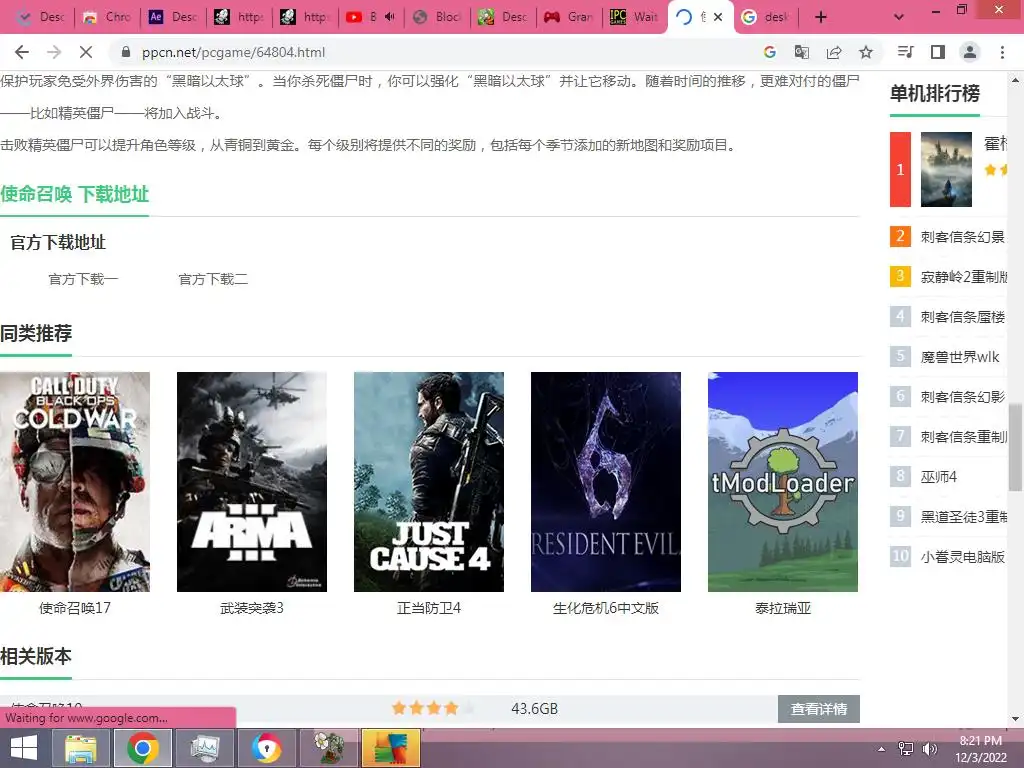This screenshot has height=768, width=1024.
Task: Open rank 2 刺客信条幻景 entry
Action: point(963,236)
